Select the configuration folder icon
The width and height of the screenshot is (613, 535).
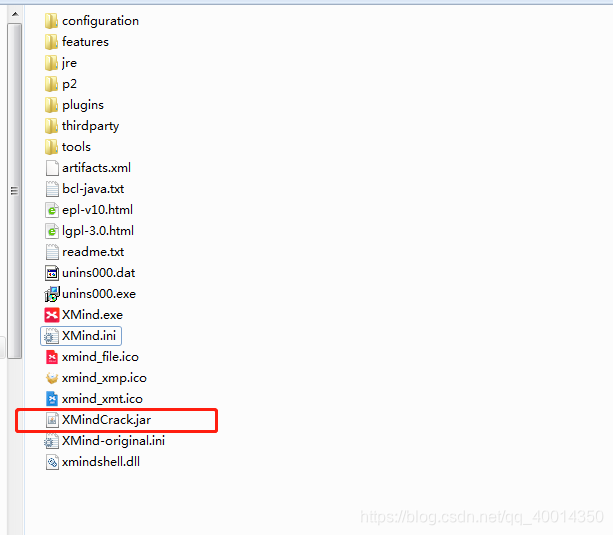click(52, 21)
